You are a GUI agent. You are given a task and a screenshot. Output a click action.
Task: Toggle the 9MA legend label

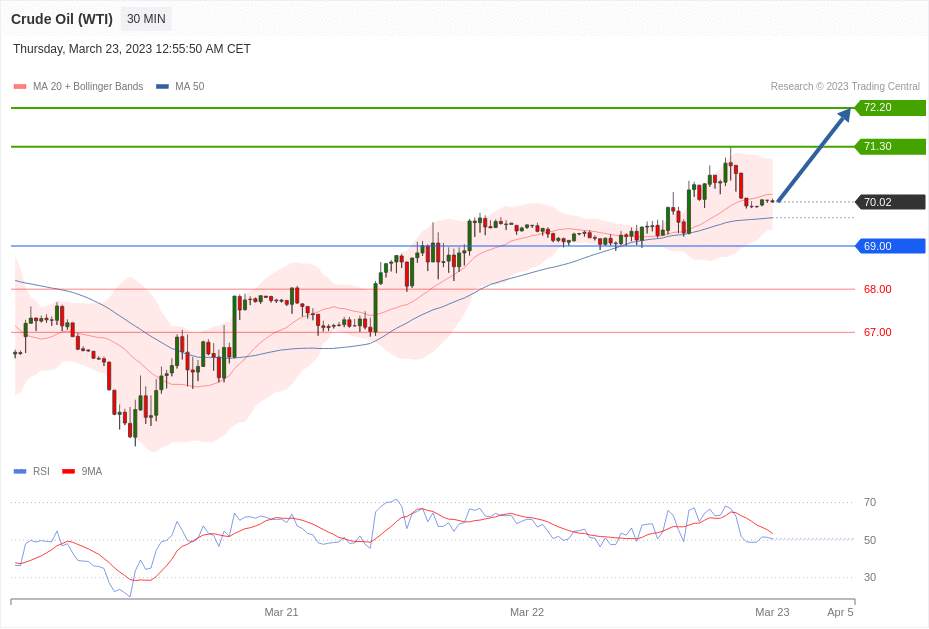(92, 471)
